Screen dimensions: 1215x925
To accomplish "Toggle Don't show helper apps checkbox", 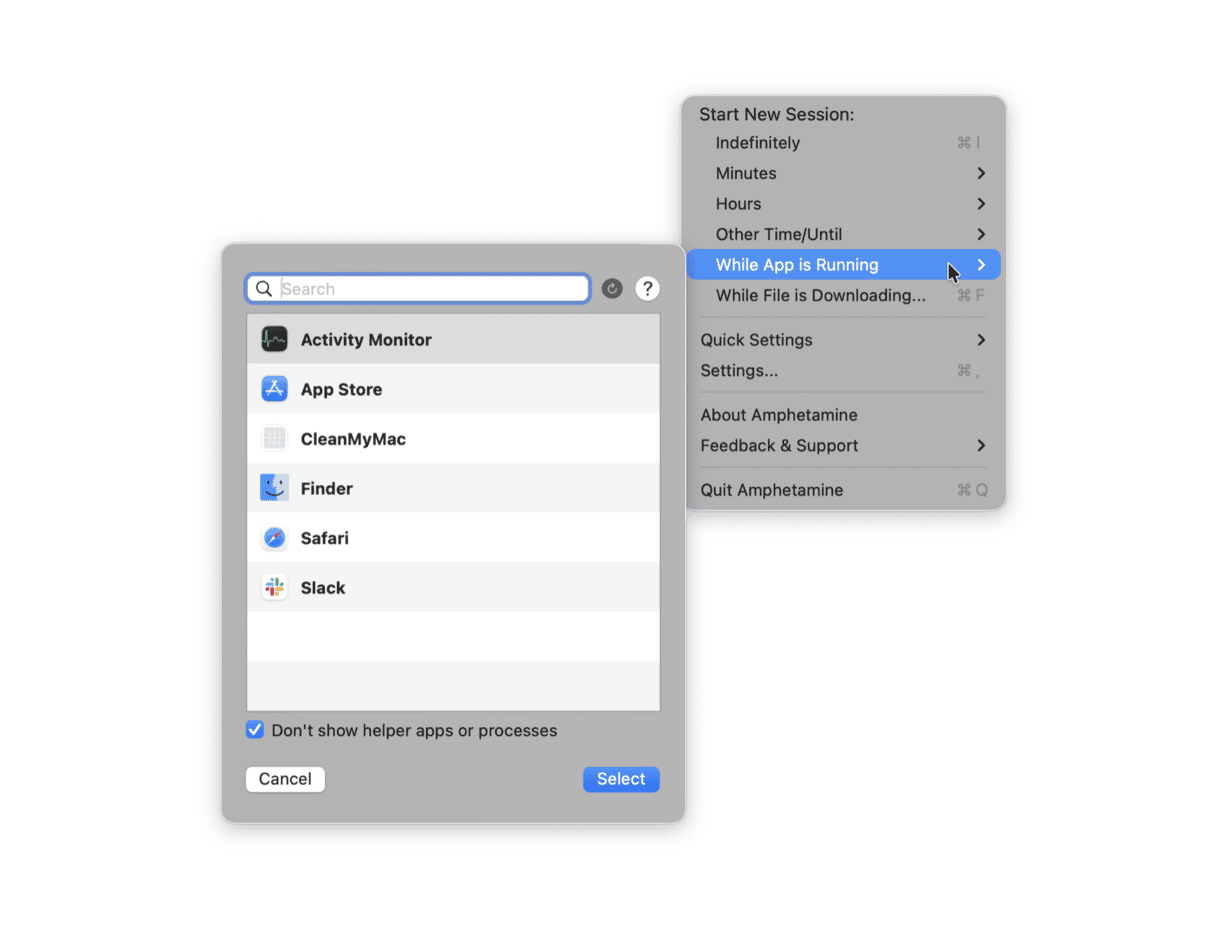I will 255,730.
